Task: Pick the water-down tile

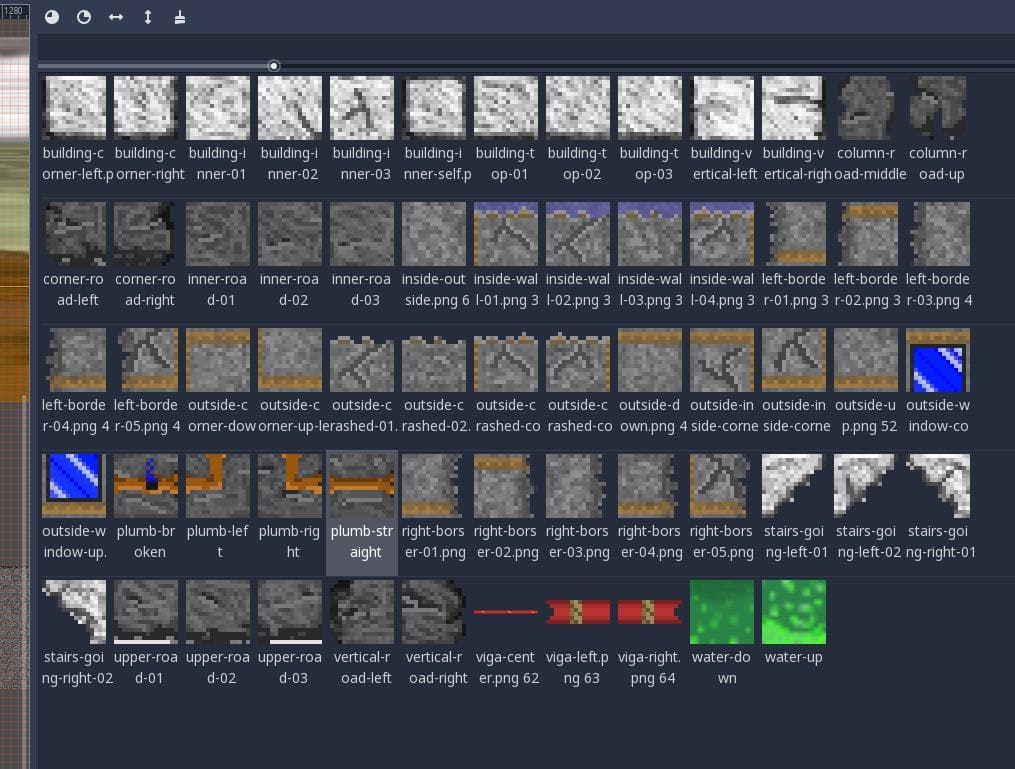Action: 722,633
